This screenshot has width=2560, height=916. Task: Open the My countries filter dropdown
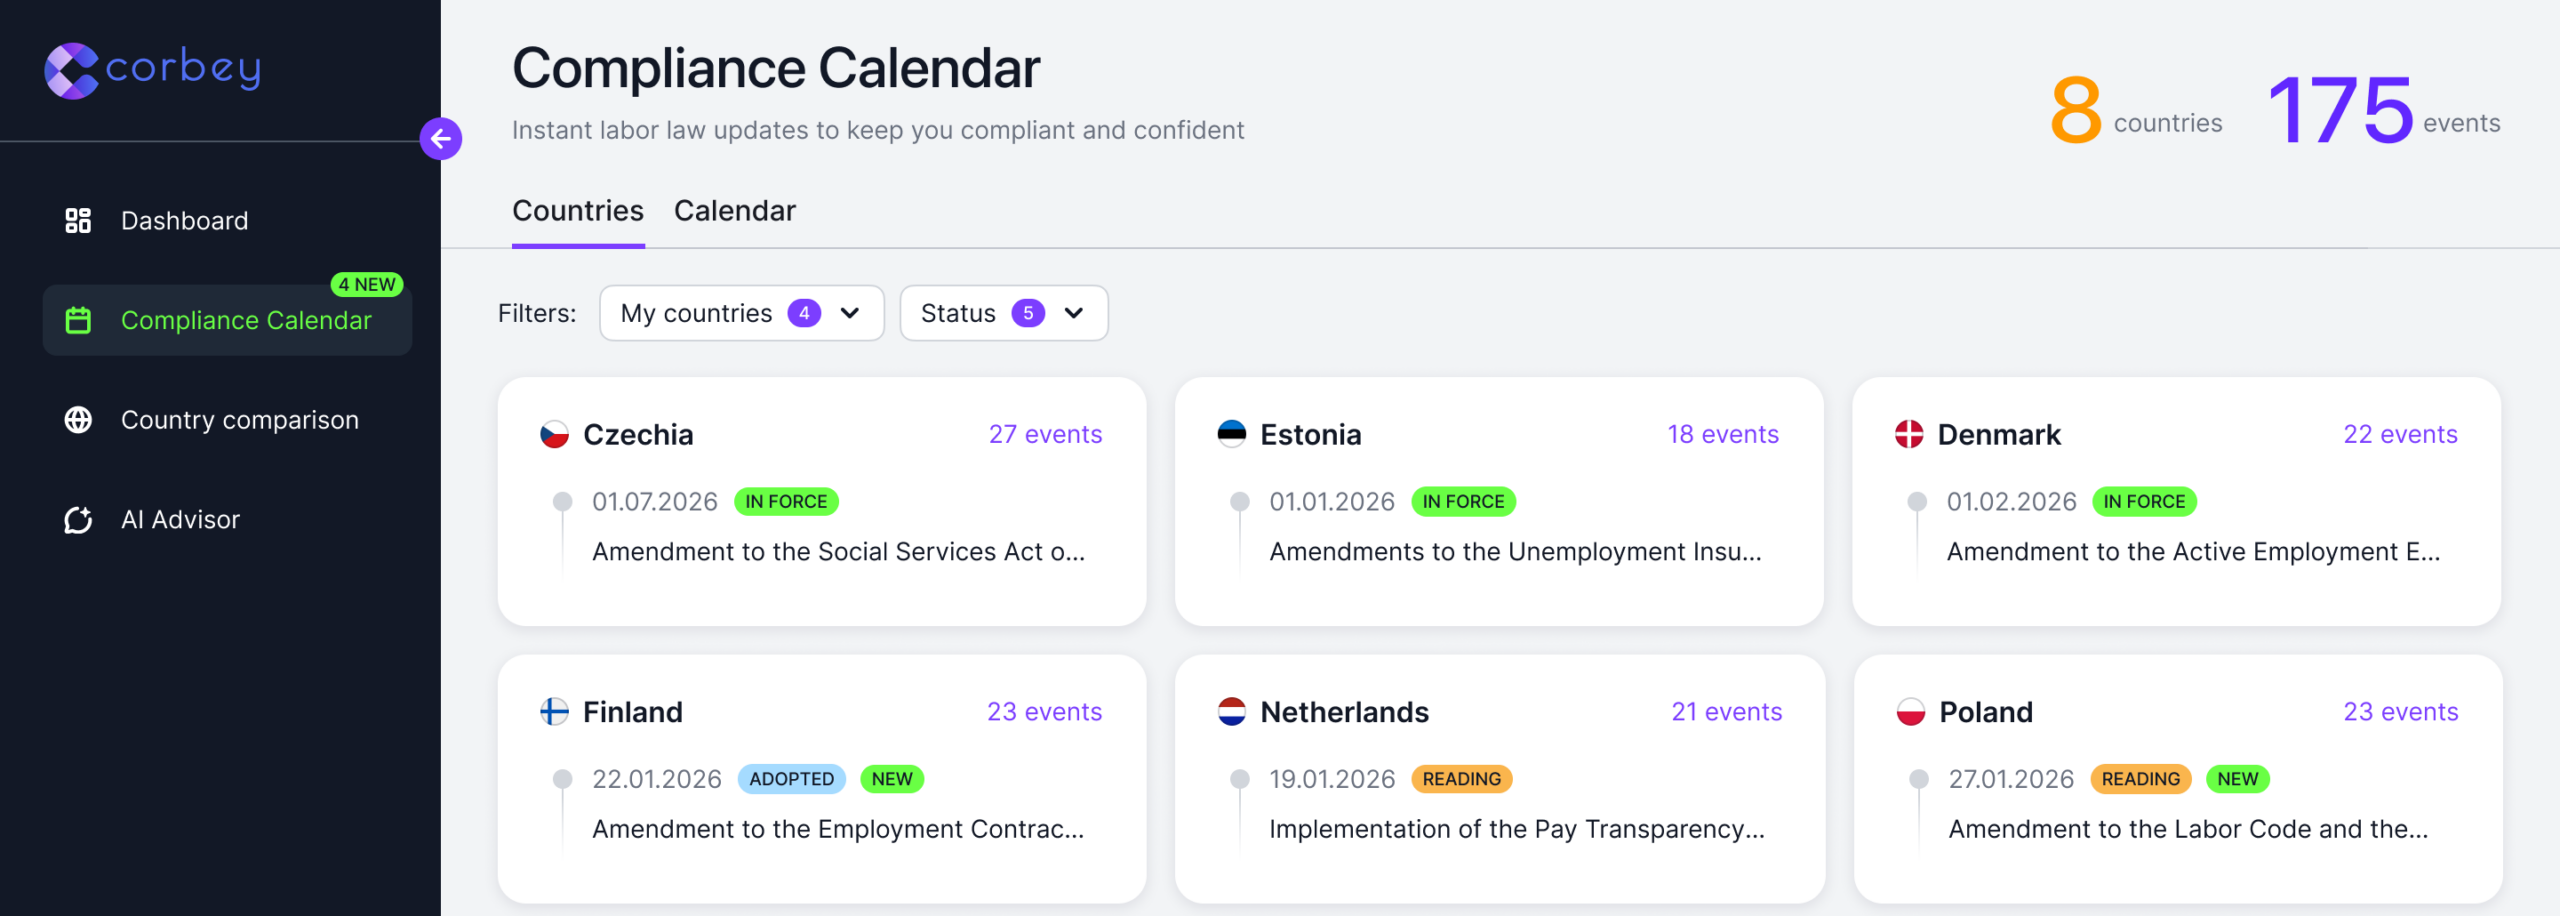coord(741,313)
